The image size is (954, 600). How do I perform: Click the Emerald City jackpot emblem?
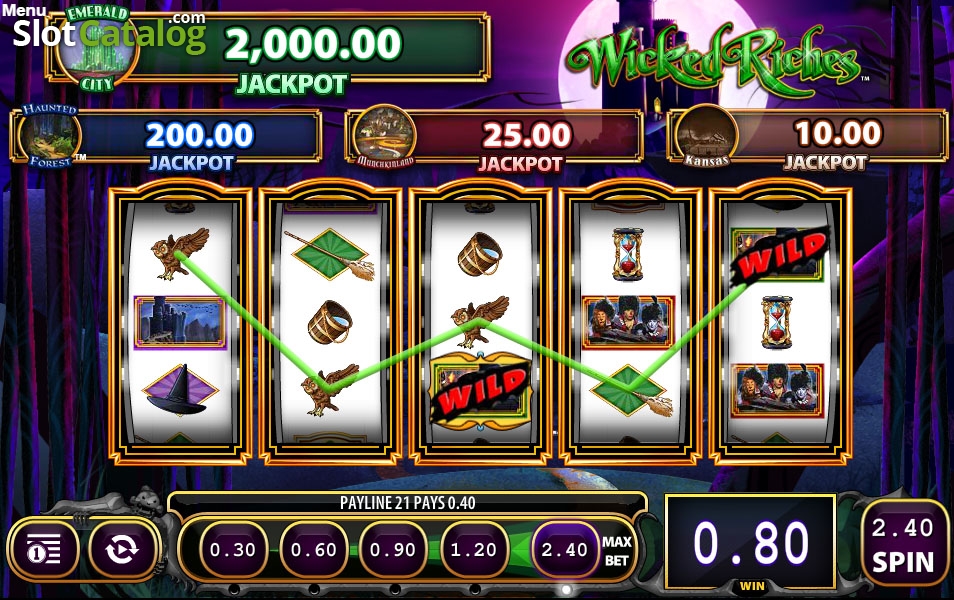click(x=97, y=50)
